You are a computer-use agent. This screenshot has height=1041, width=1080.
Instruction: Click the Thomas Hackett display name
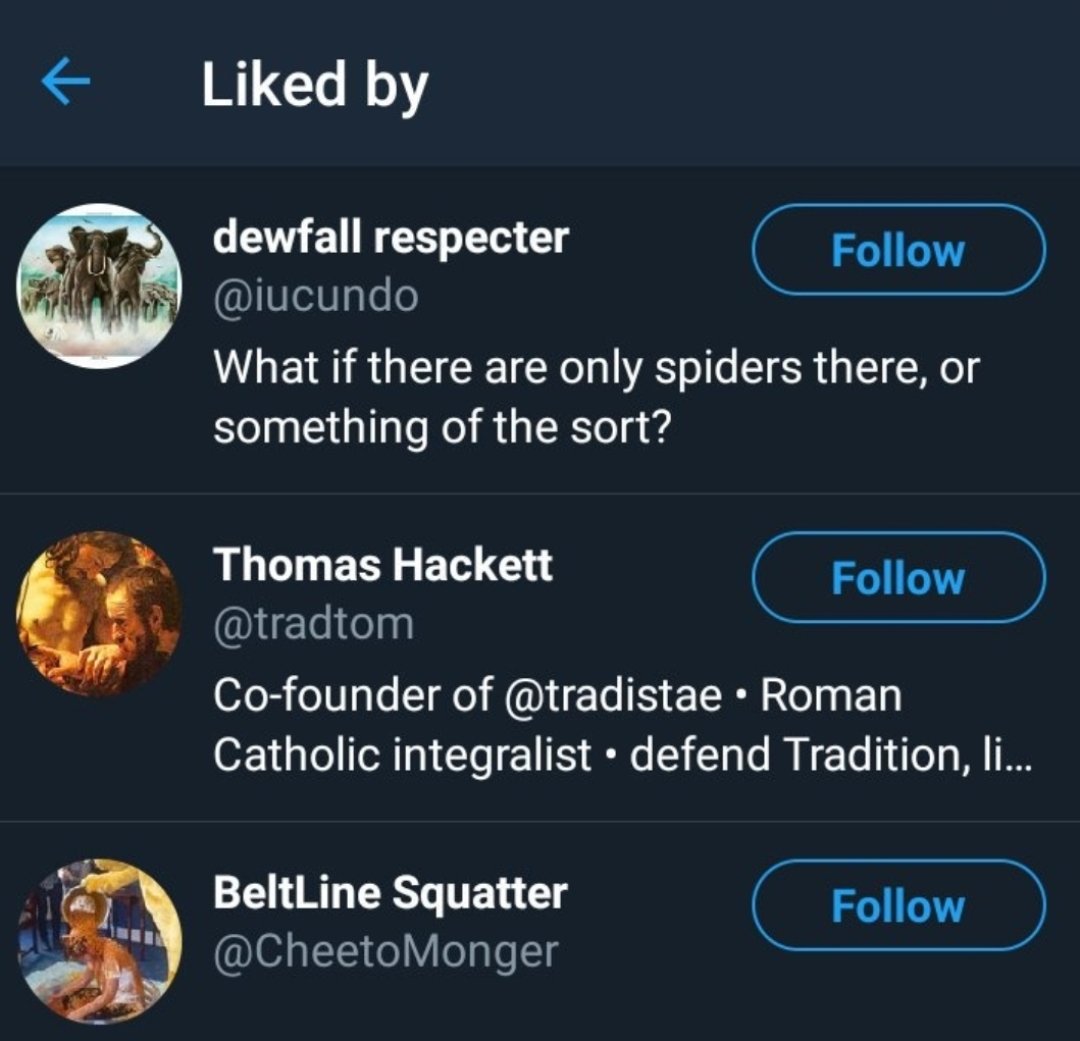(x=382, y=565)
